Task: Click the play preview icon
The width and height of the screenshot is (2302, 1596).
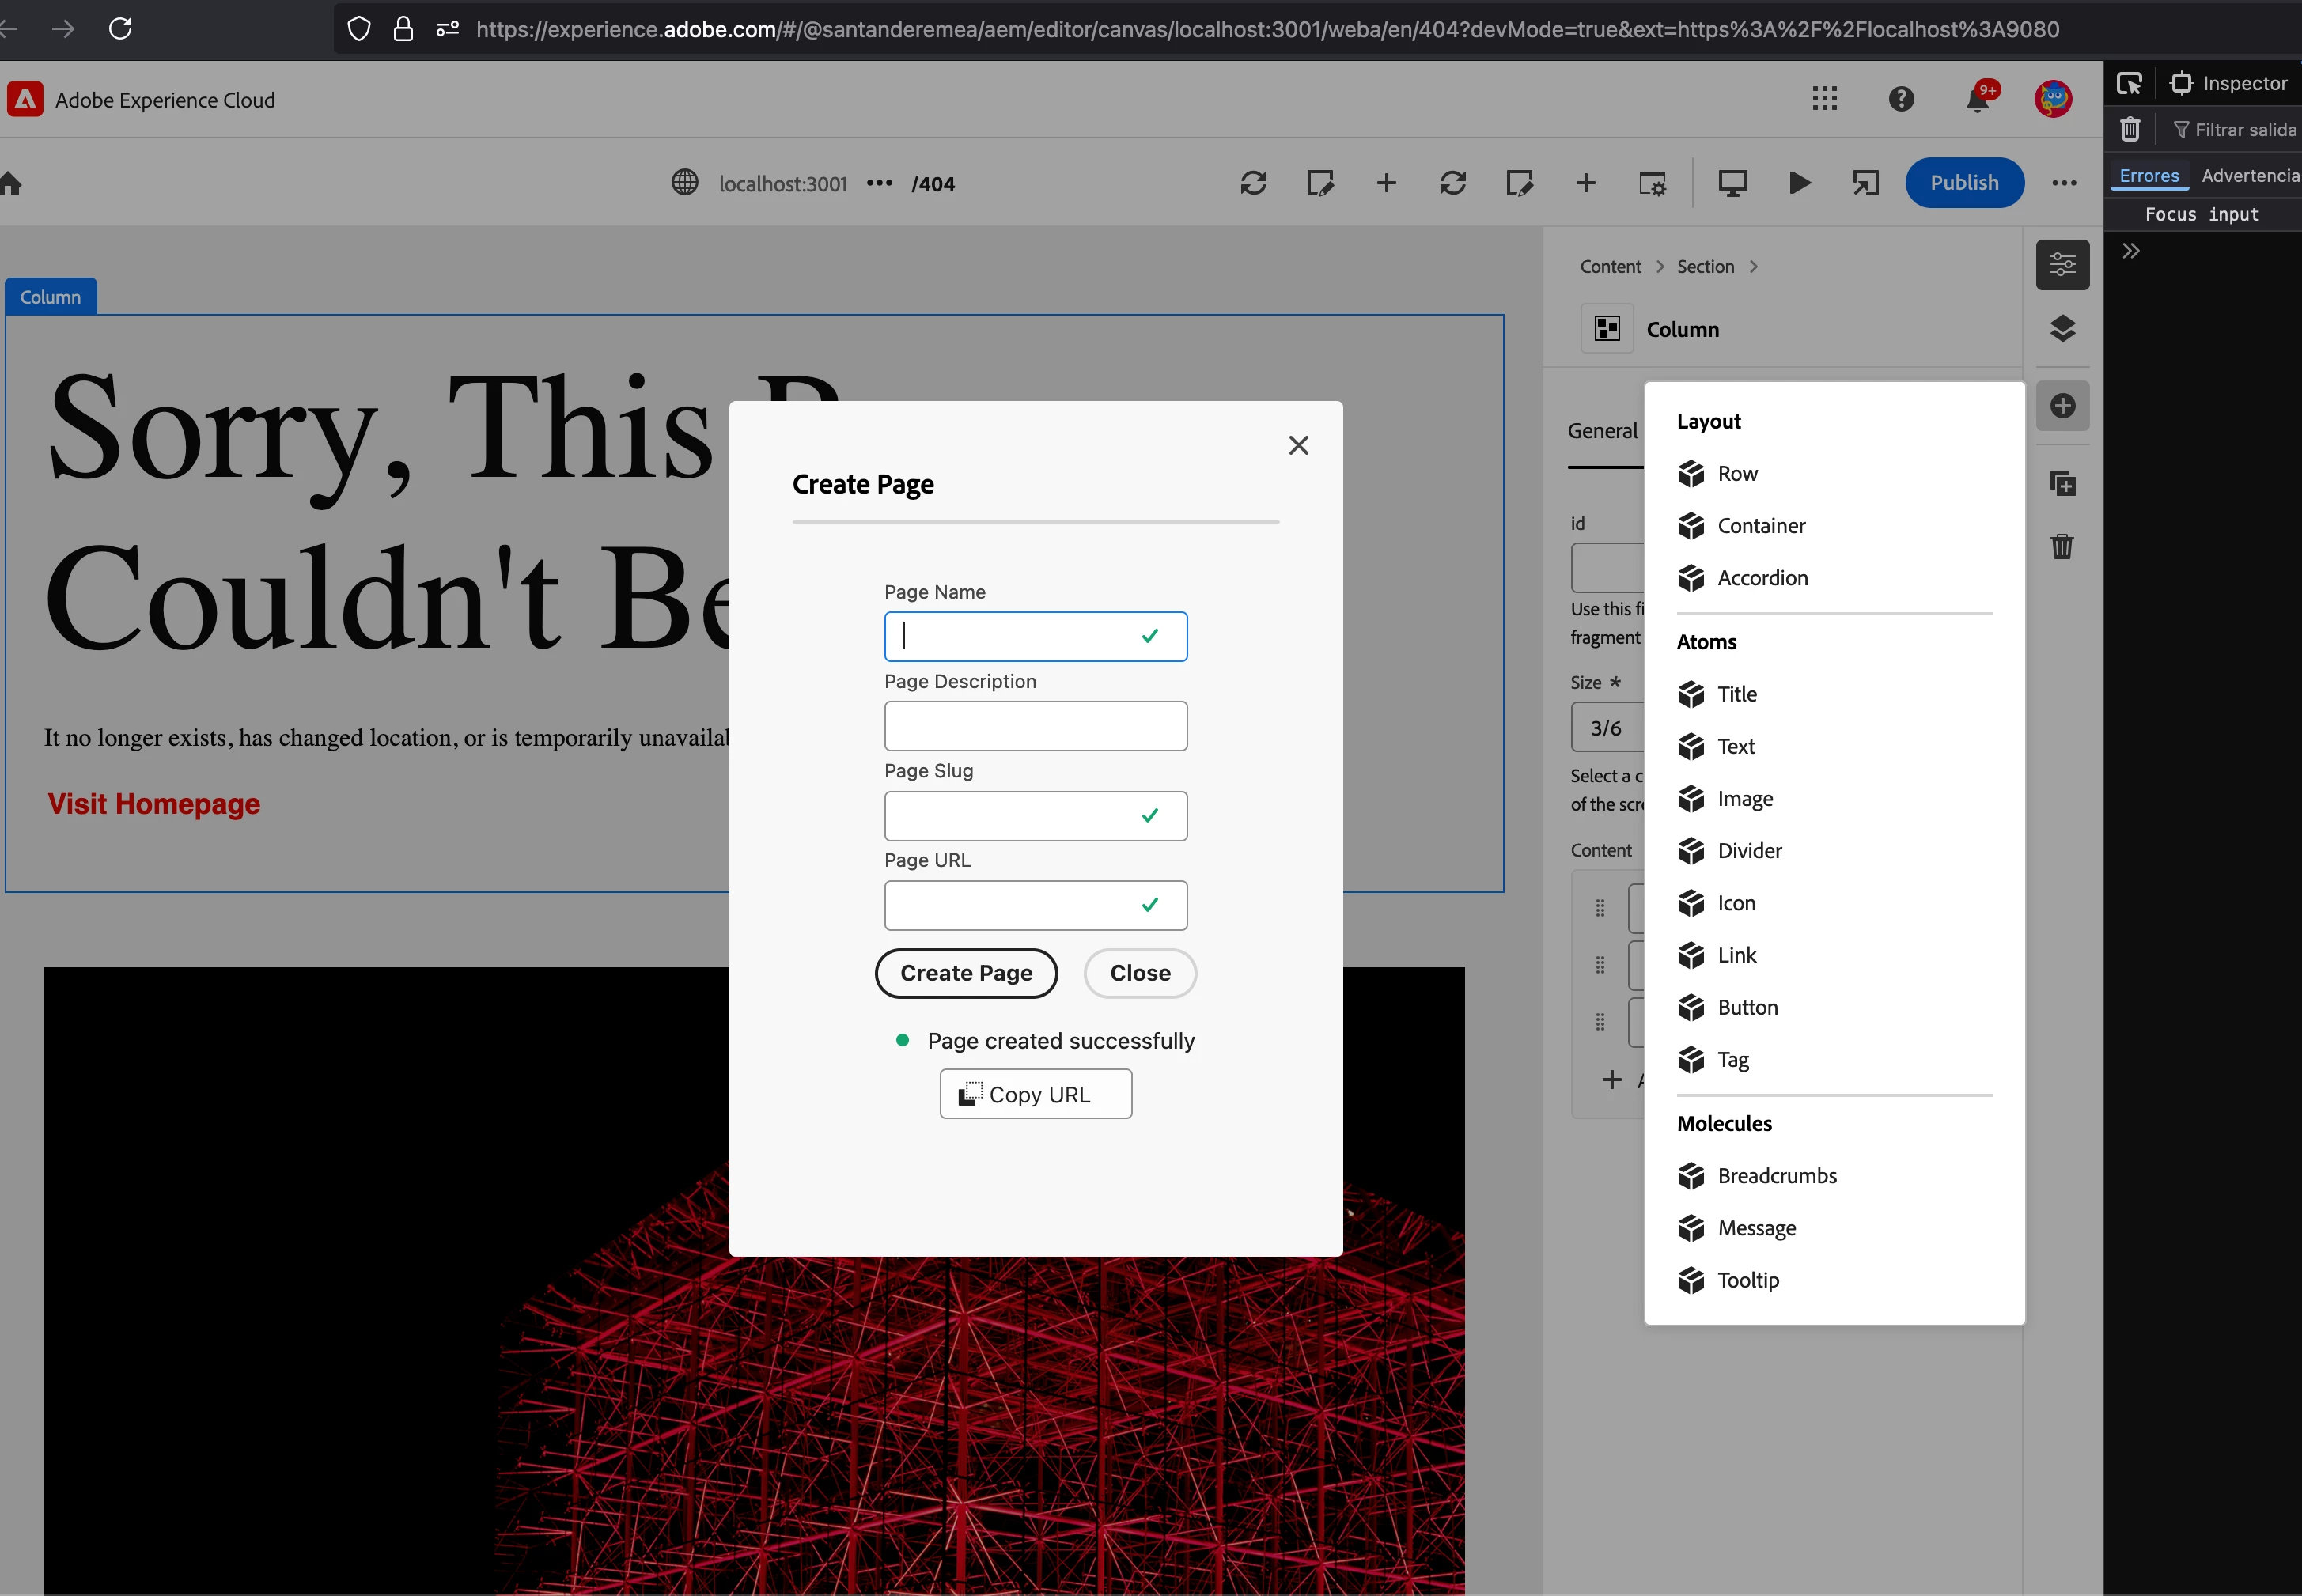Action: tap(1799, 183)
